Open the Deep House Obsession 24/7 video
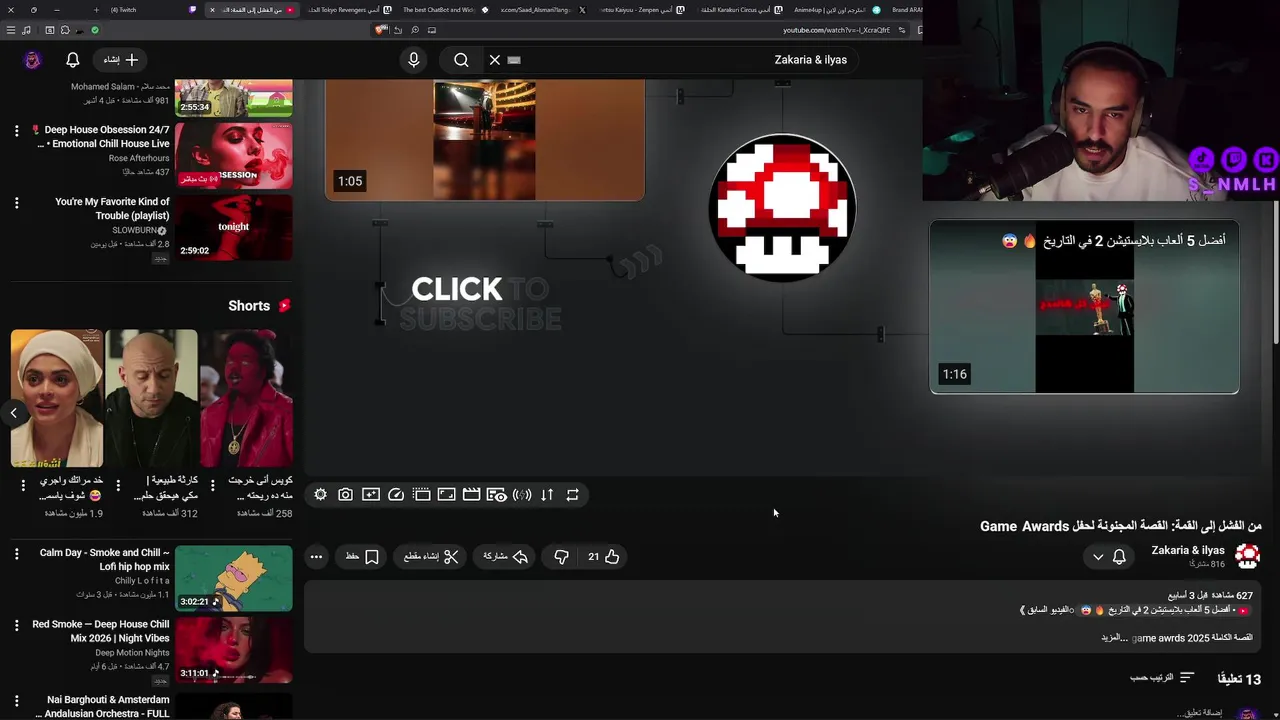Viewport: 1280px width, 720px height. (x=234, y=155)
